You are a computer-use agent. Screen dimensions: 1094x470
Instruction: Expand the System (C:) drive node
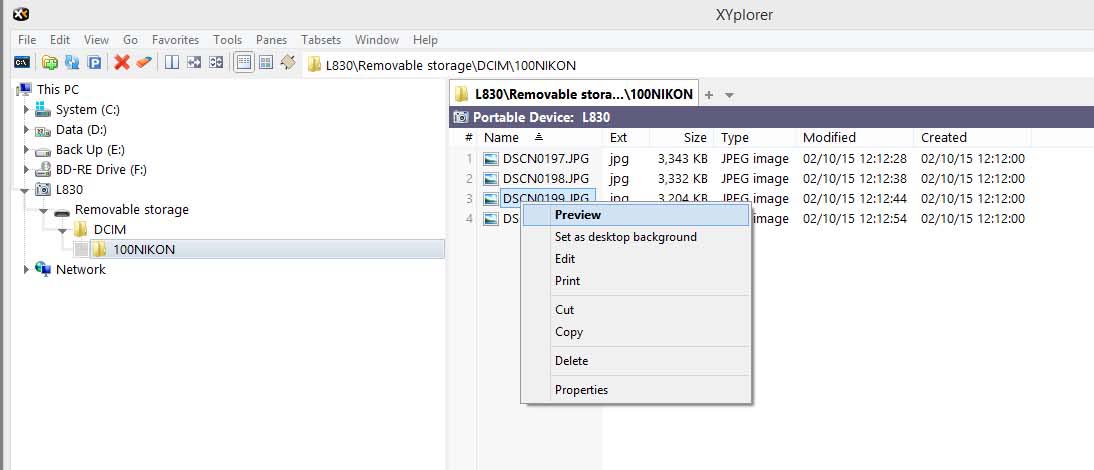point(27,109)
